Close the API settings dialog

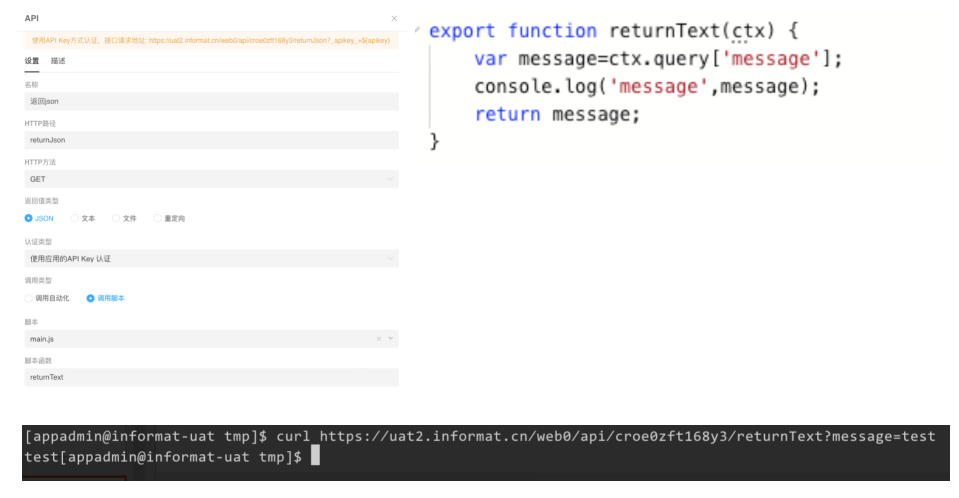point(394,18)
